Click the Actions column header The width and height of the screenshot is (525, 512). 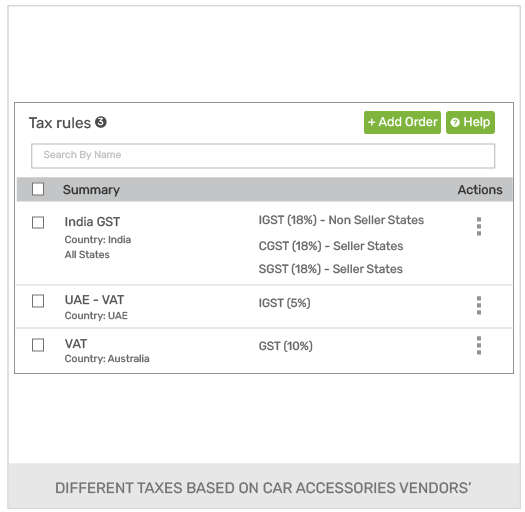click(x=480, y=190)
